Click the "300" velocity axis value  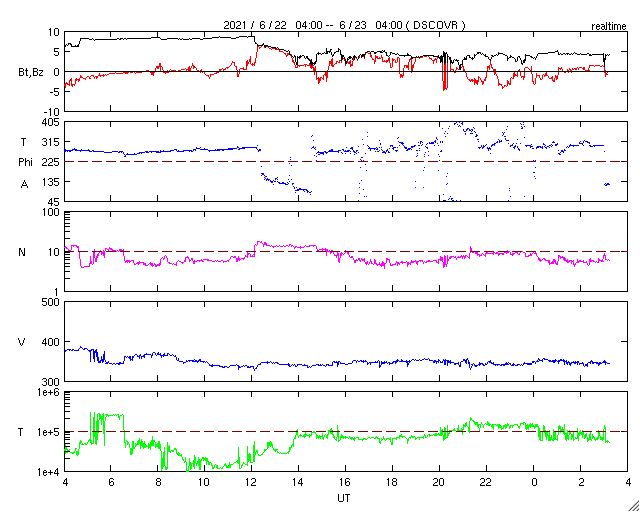51,381
